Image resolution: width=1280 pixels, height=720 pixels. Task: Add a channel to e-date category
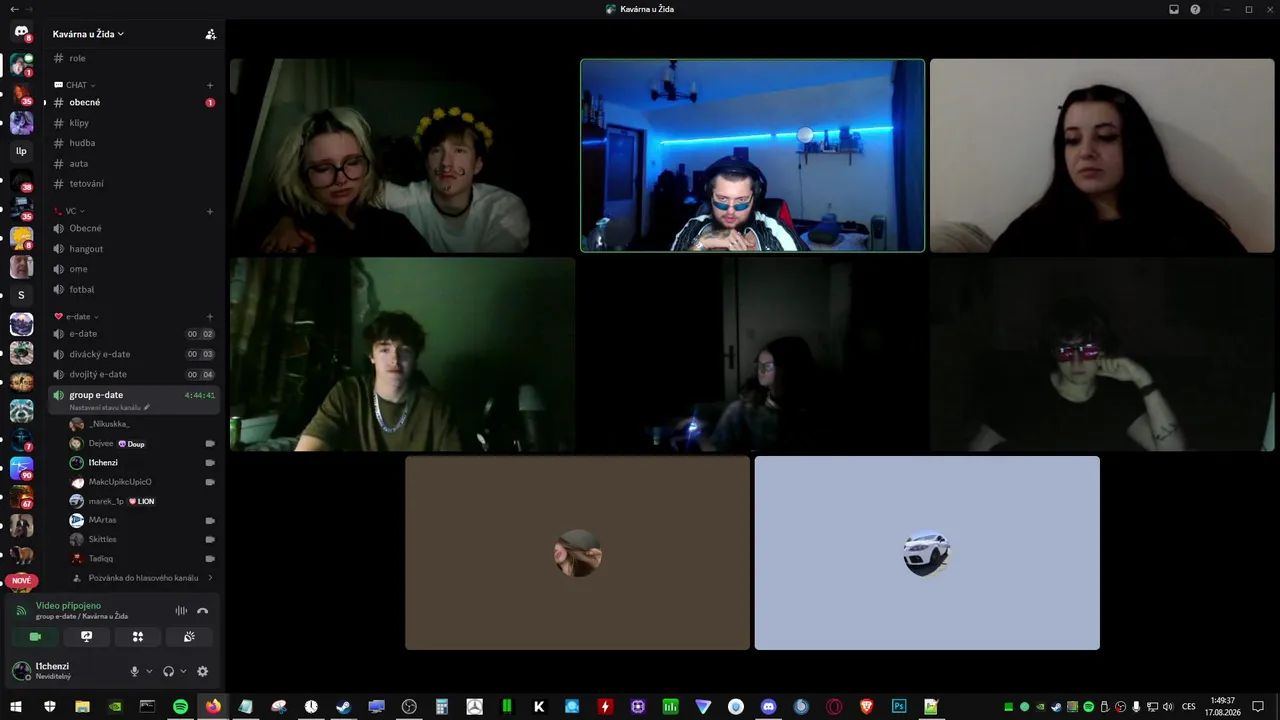coord(210,316)
